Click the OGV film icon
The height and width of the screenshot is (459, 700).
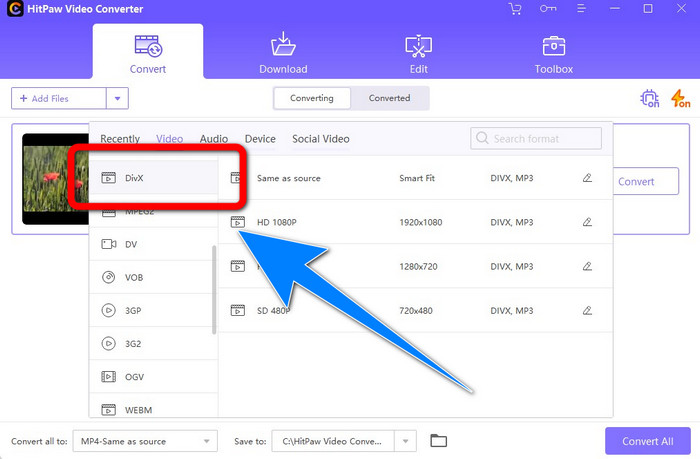pyautogui.click(x=108, y=376)
